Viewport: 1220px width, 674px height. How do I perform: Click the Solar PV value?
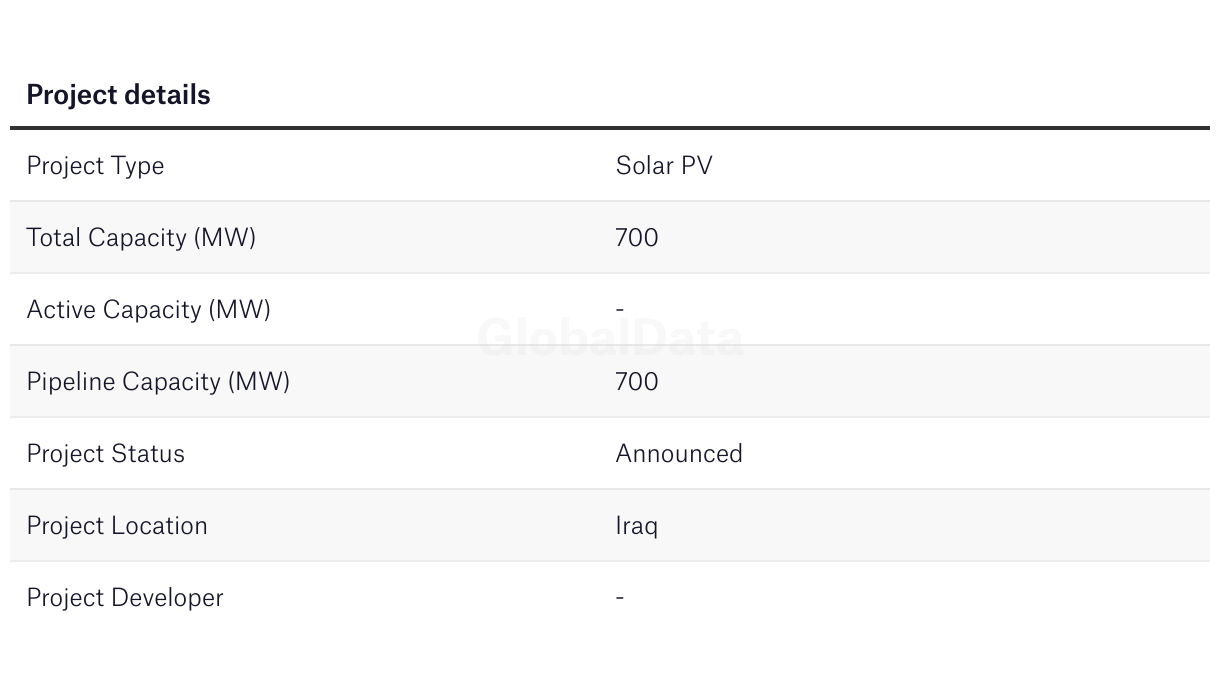pos(664,166)
